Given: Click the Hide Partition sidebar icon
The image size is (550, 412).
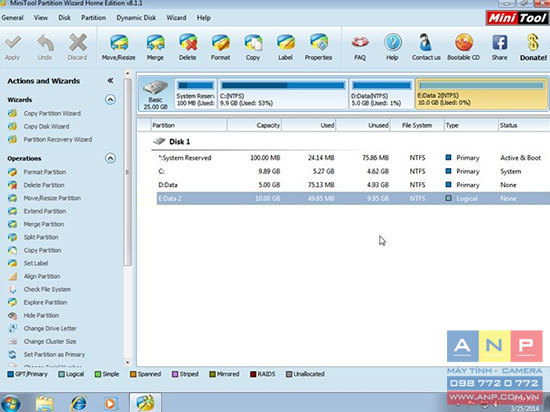Looking at the screenshot, I should (x=12, y=315).
